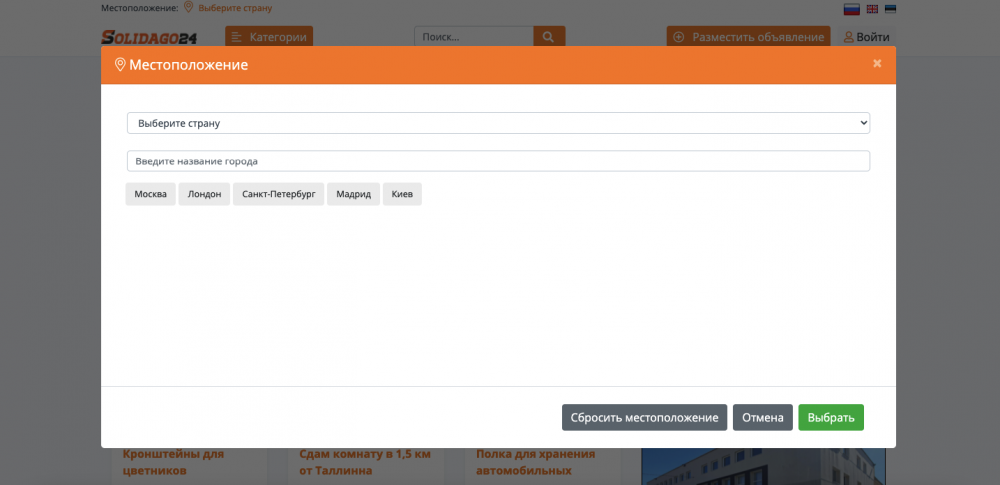Open the Сдам комнату в 1,5 км listing
Image resolution: width=1000 pixels, height=485 pixels.
[365, 463]
